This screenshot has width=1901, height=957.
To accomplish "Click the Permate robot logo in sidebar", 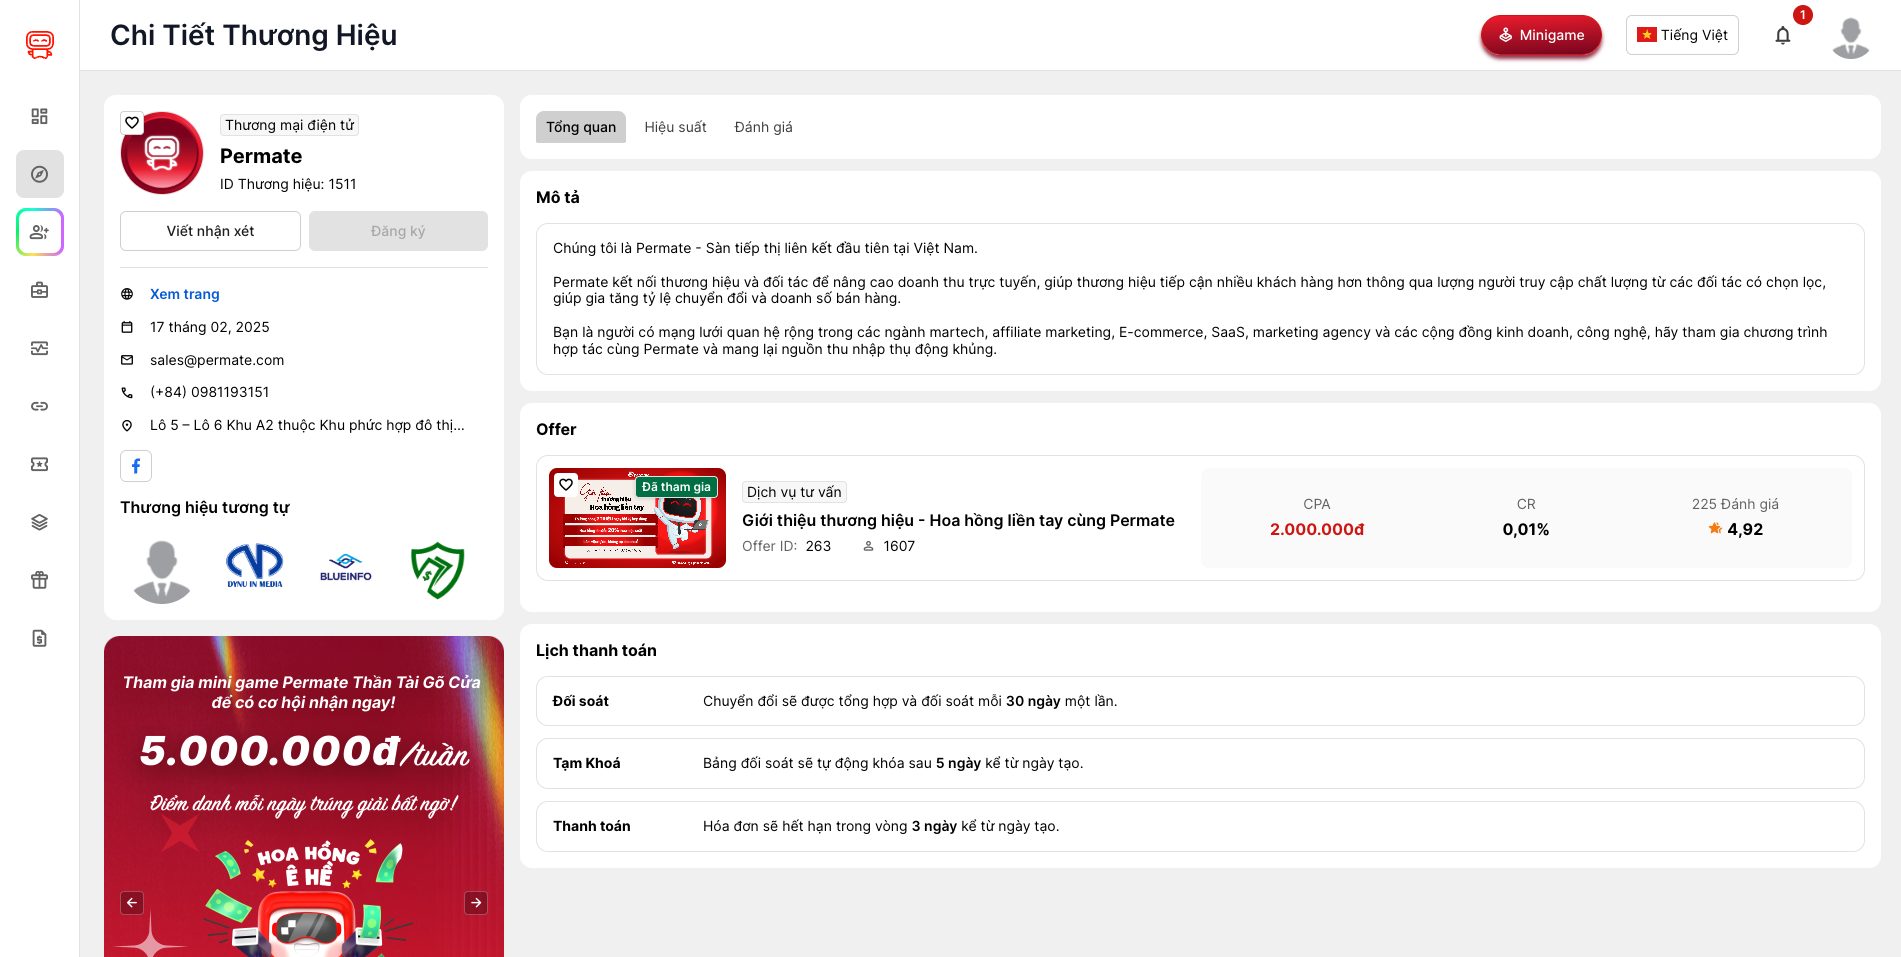I will [x=40, y=44].
